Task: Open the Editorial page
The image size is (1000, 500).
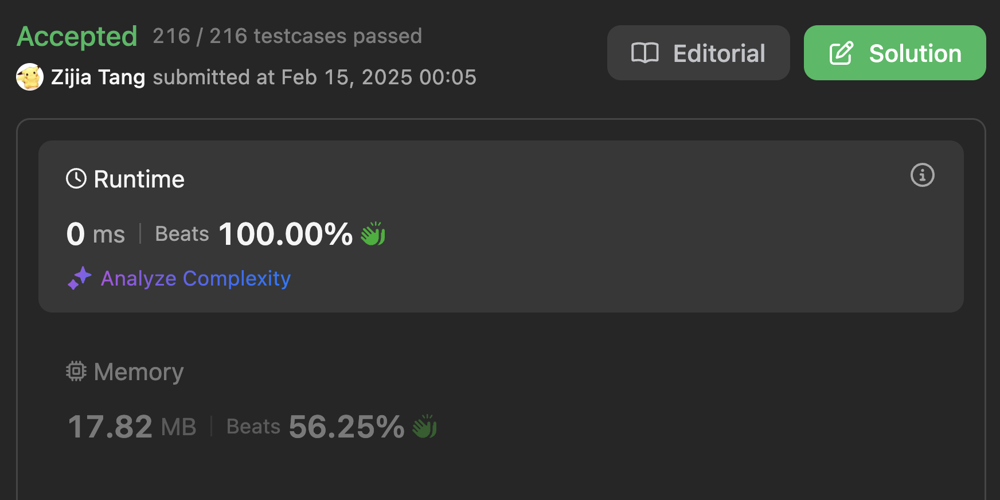Action: click(x=698, y=53)
